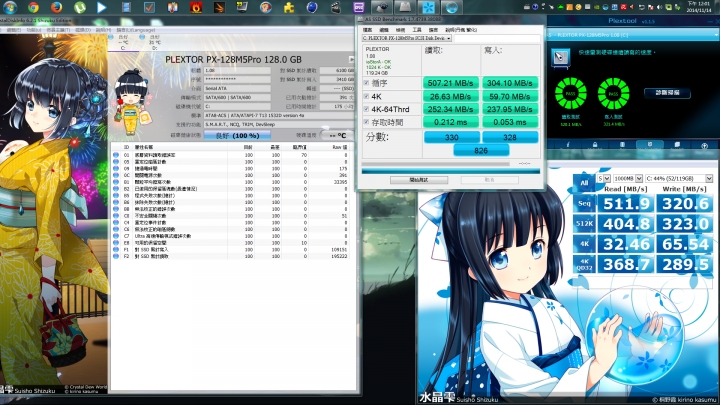
Task: Click the 4K QD32 button in CrystalDiskMark
Action: 584,264
